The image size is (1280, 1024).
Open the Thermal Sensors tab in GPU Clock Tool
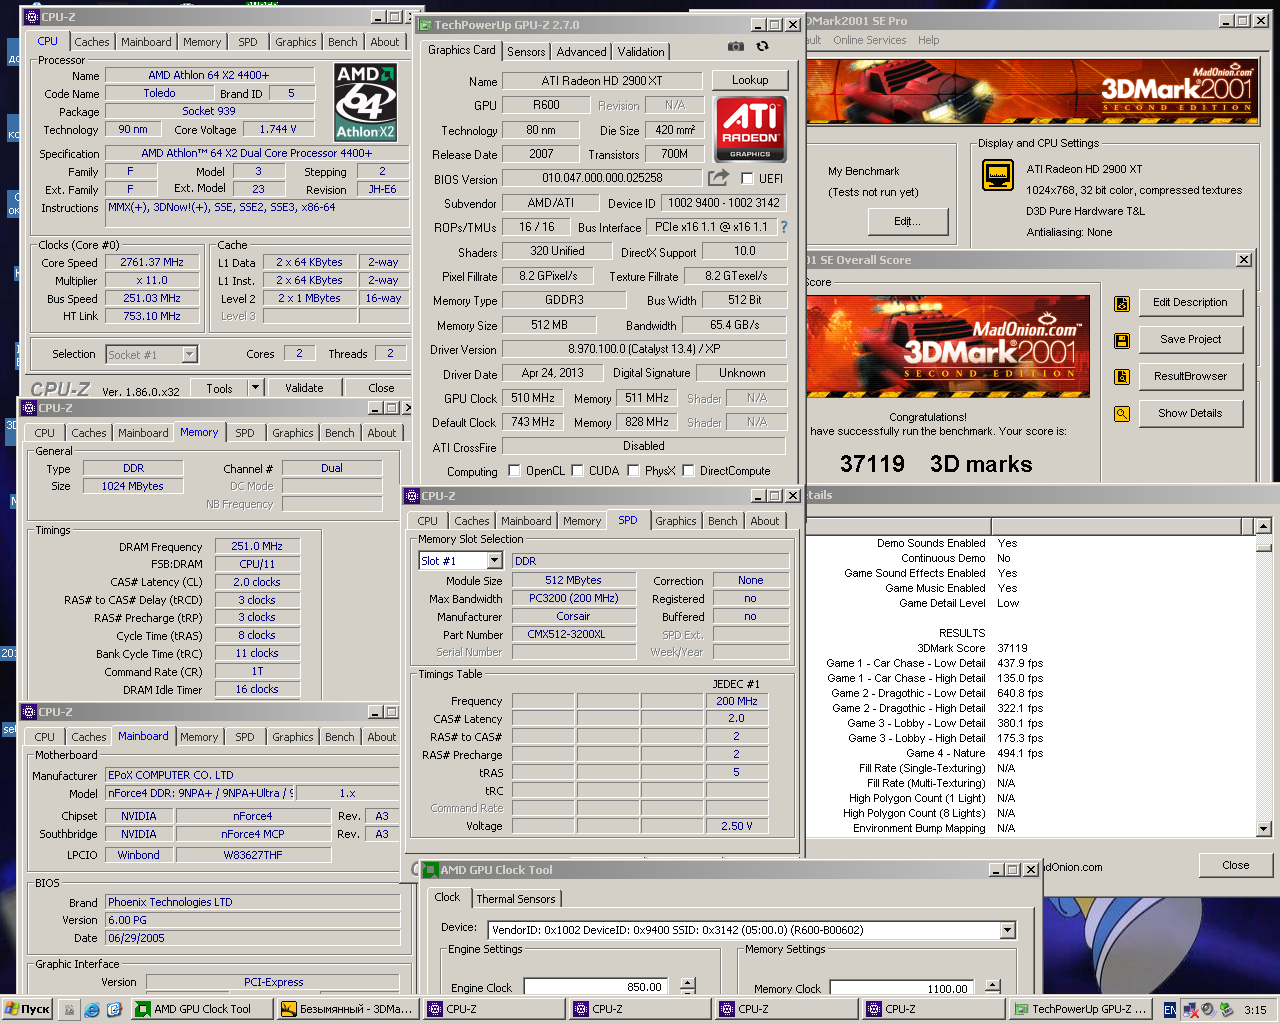516,899
